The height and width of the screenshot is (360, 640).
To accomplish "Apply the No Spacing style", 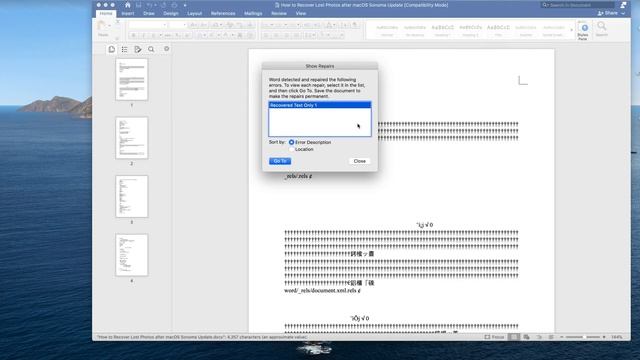I will (x=415, y=31).
